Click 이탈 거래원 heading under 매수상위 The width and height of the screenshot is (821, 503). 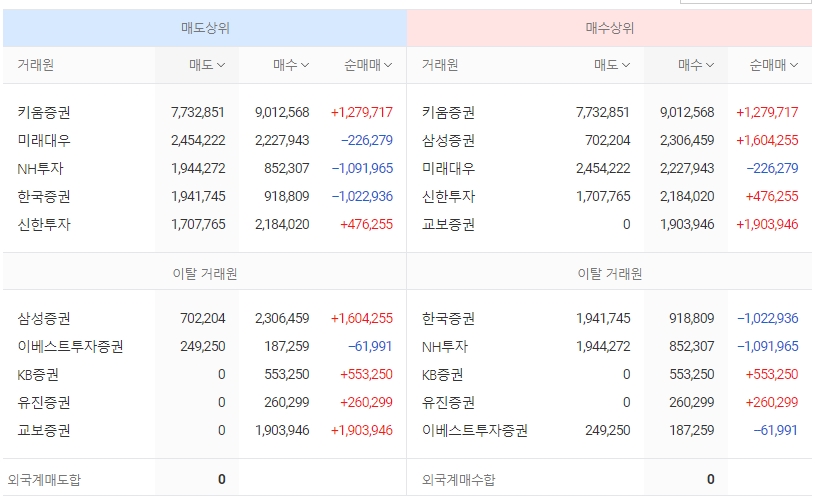pos(609,274)
